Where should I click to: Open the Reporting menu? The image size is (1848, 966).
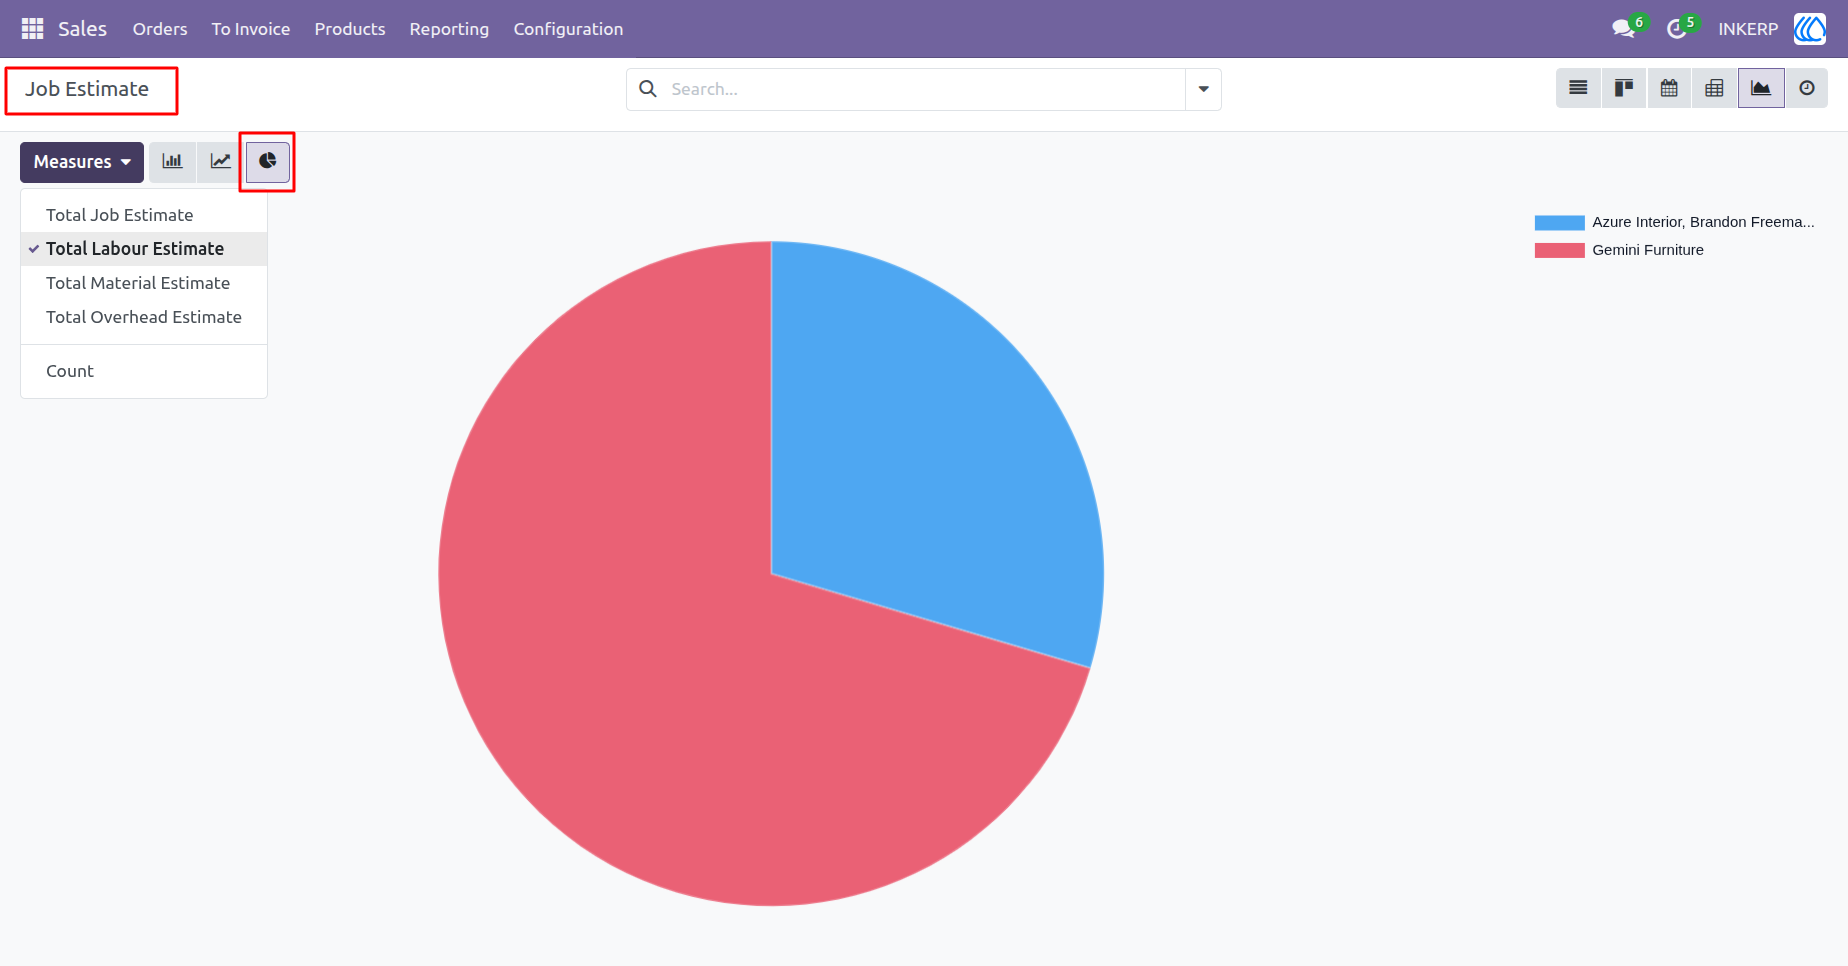pyautogui.click(x=449, y=29)
